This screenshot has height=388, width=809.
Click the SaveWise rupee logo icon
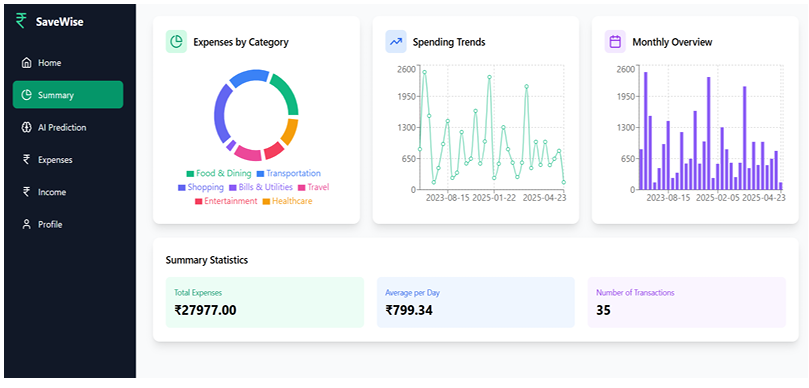coord(21,21)
